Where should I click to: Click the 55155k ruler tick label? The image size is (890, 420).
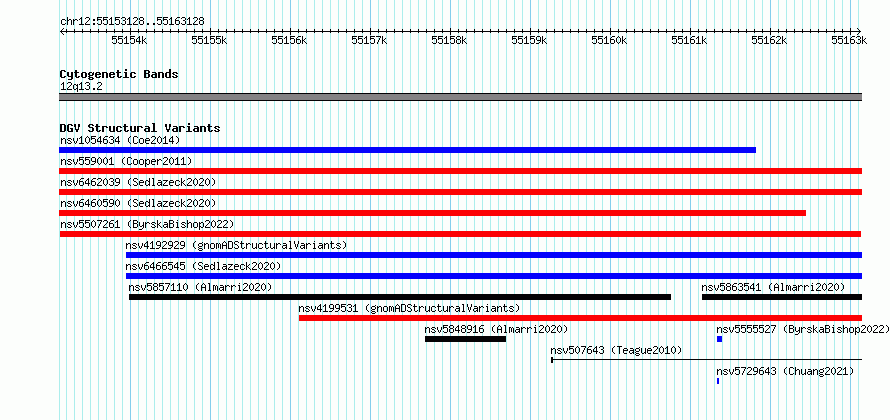pyautogui.click(x=210, y=41)
